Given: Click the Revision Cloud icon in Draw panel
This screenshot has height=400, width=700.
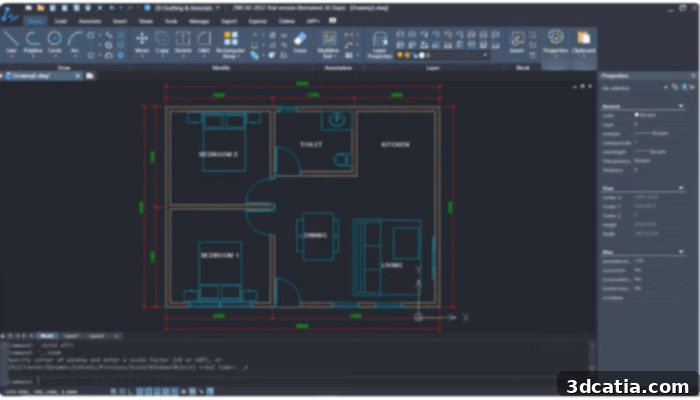Looking at the screenshot, I should click(108, 55).
